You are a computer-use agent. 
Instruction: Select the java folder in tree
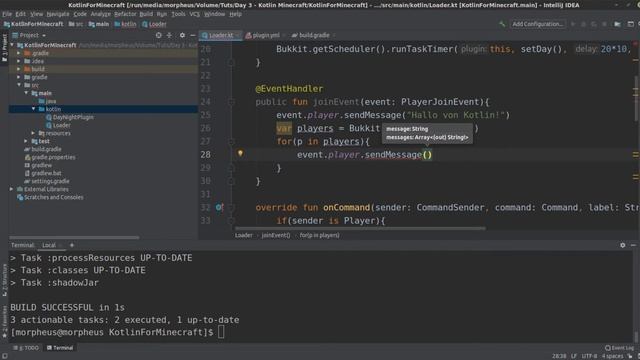pos(47,101)
